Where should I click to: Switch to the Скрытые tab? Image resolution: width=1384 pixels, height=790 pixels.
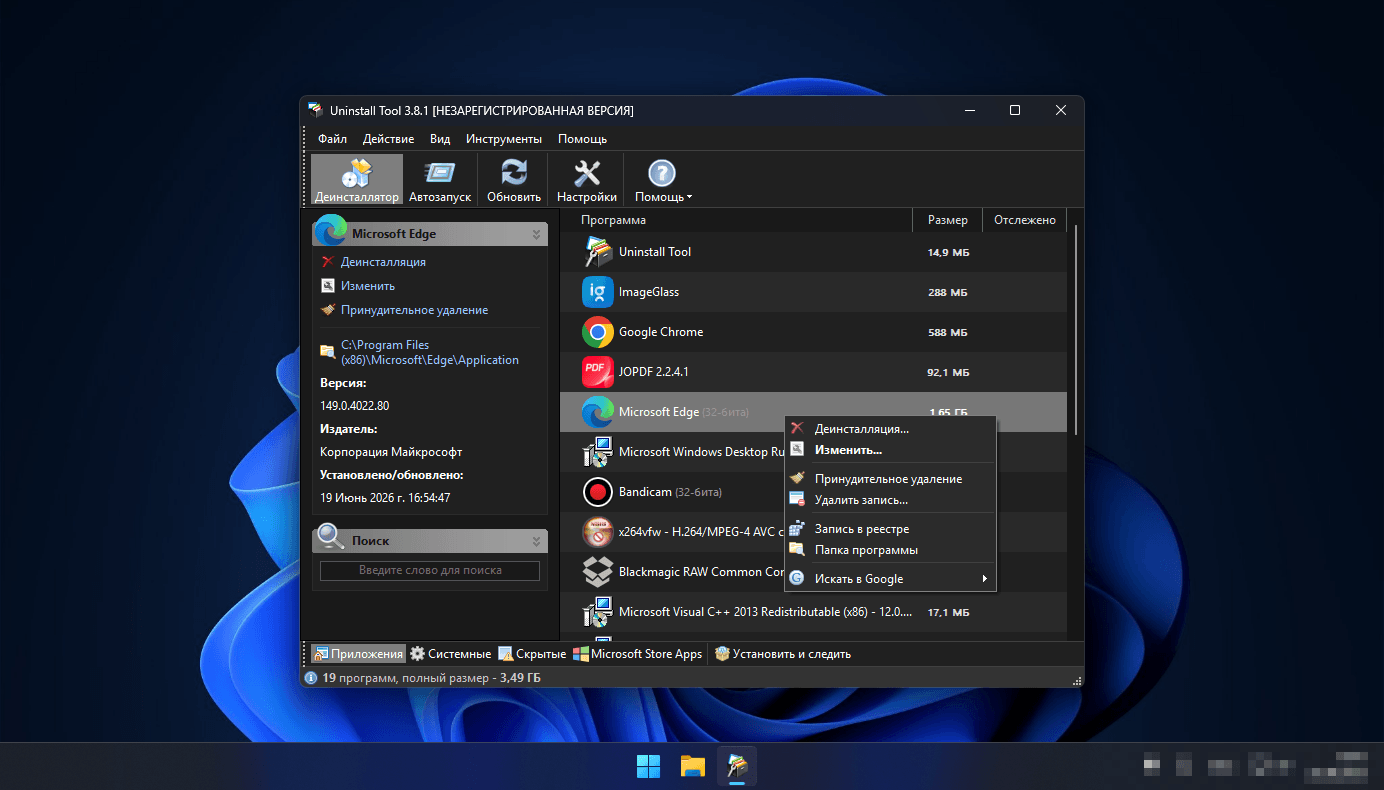(x=532, y=654)
